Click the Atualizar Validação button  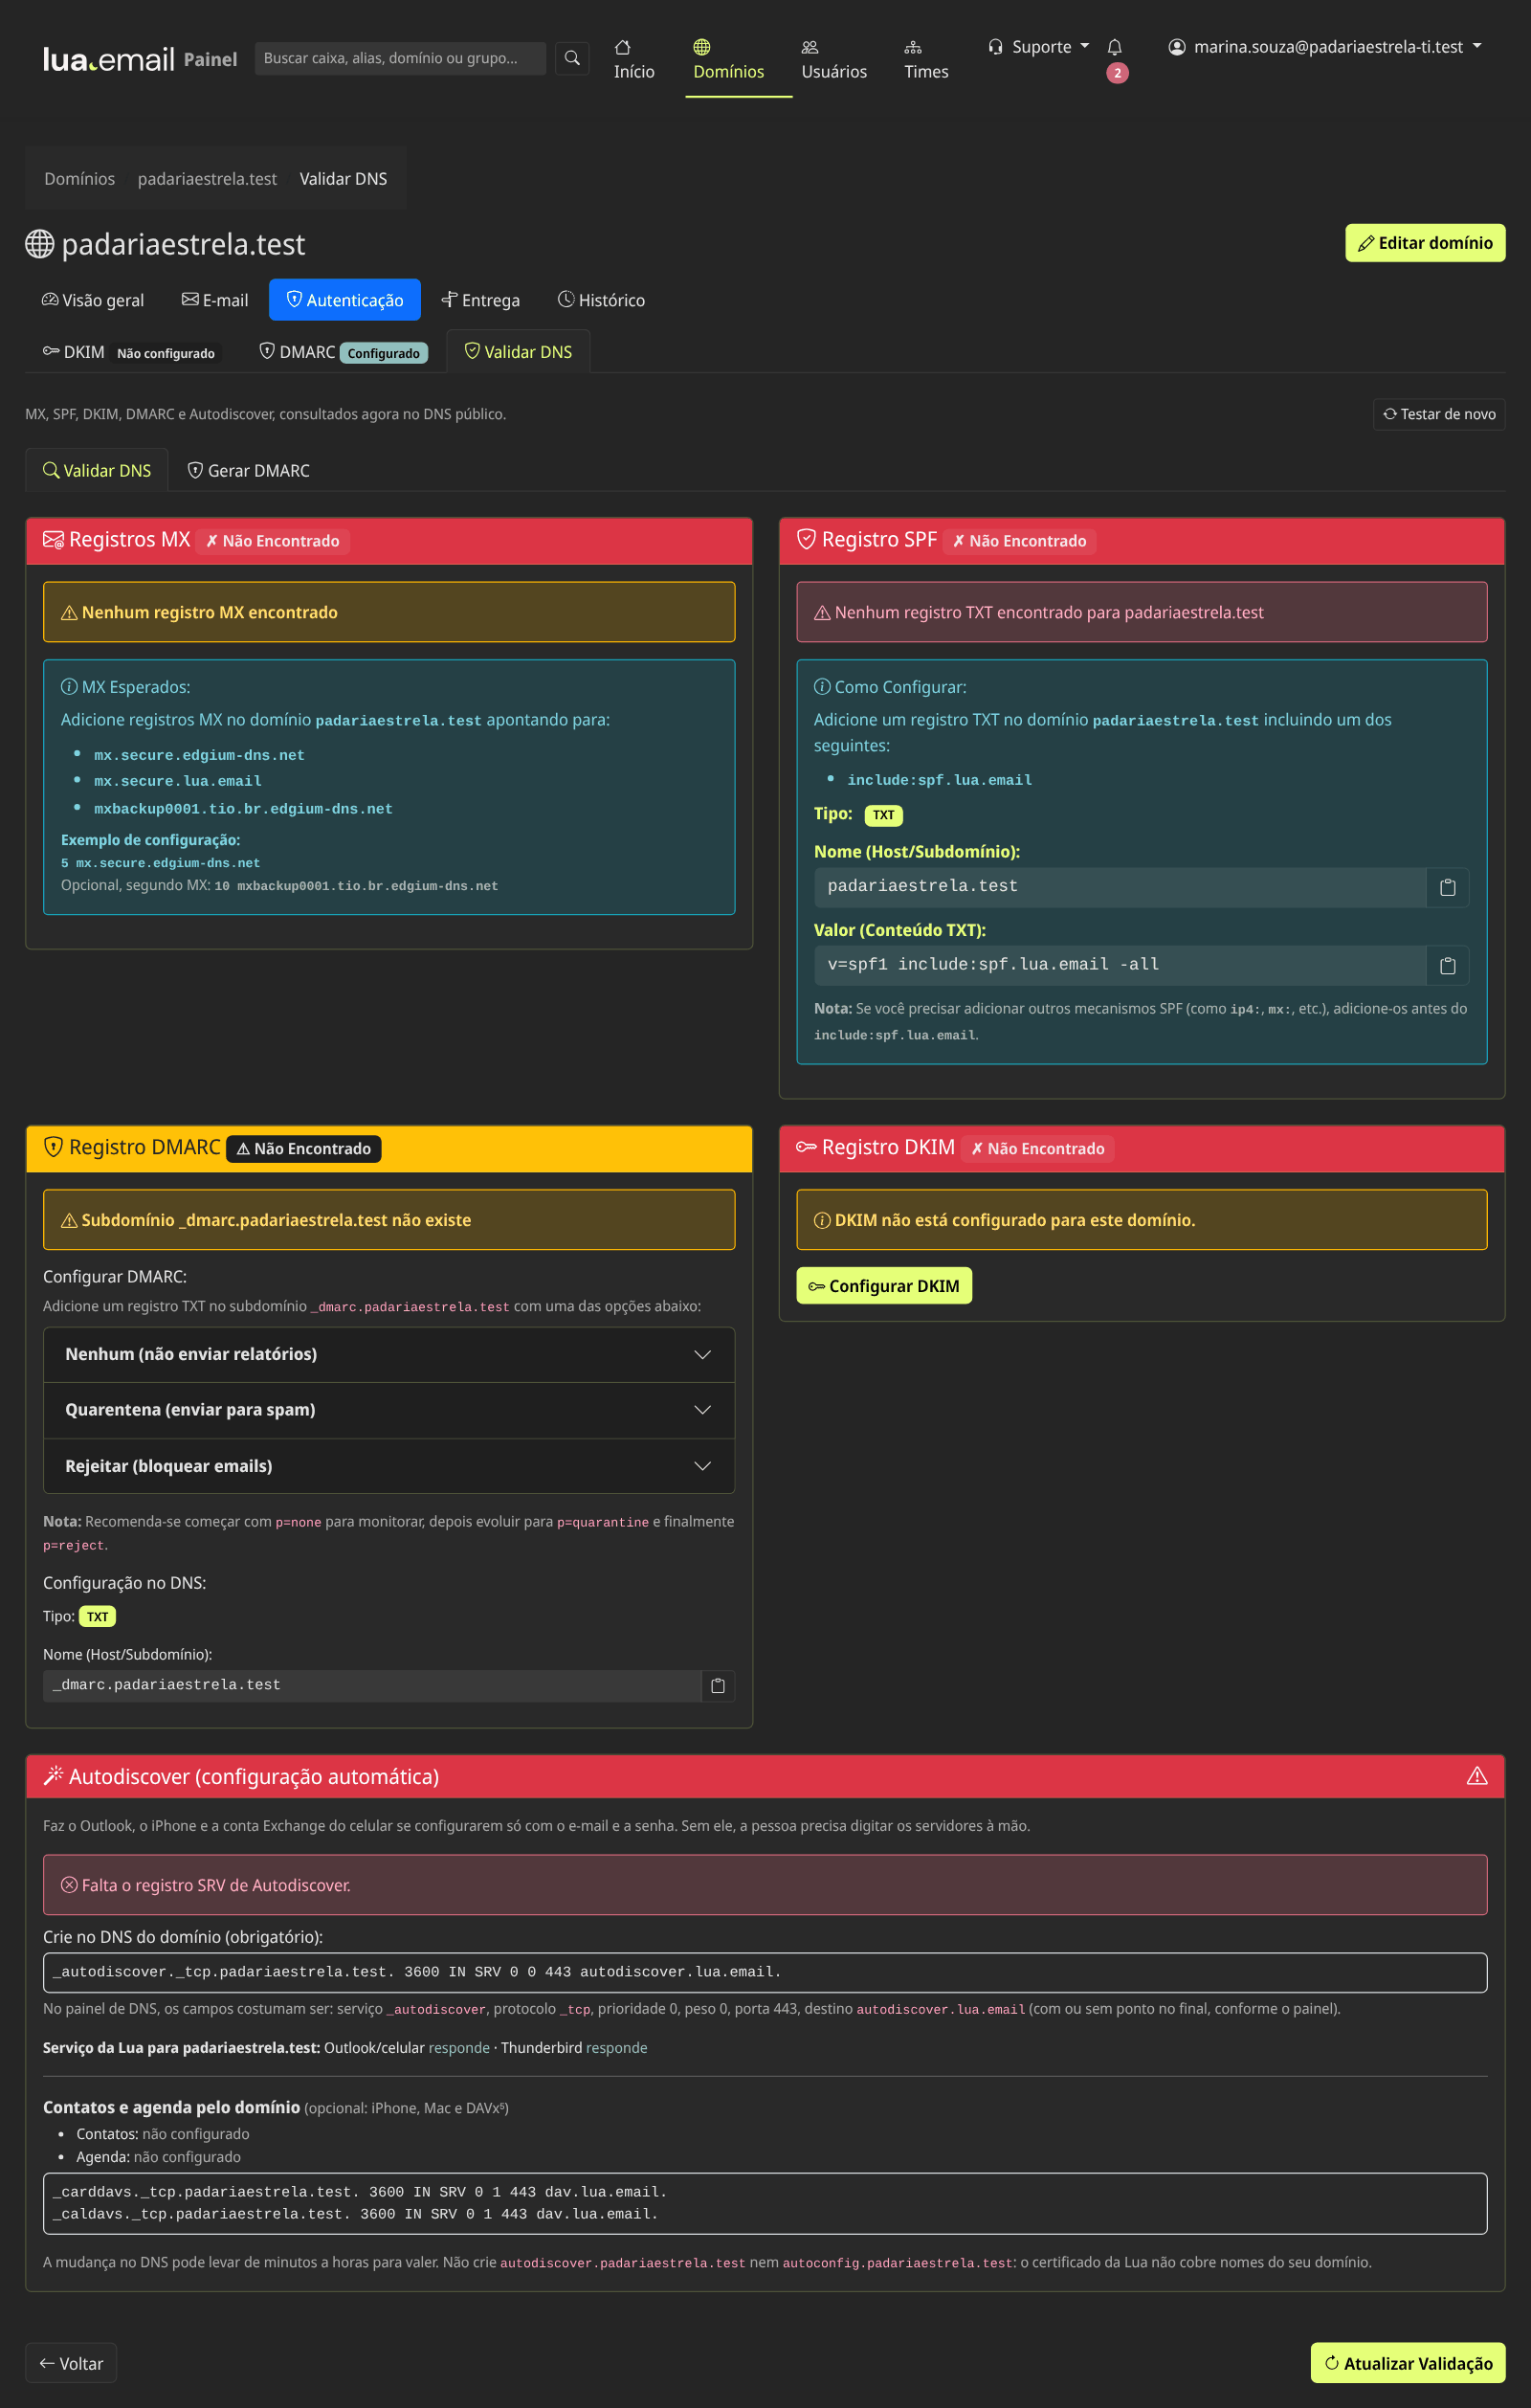click(1408, 2363)
